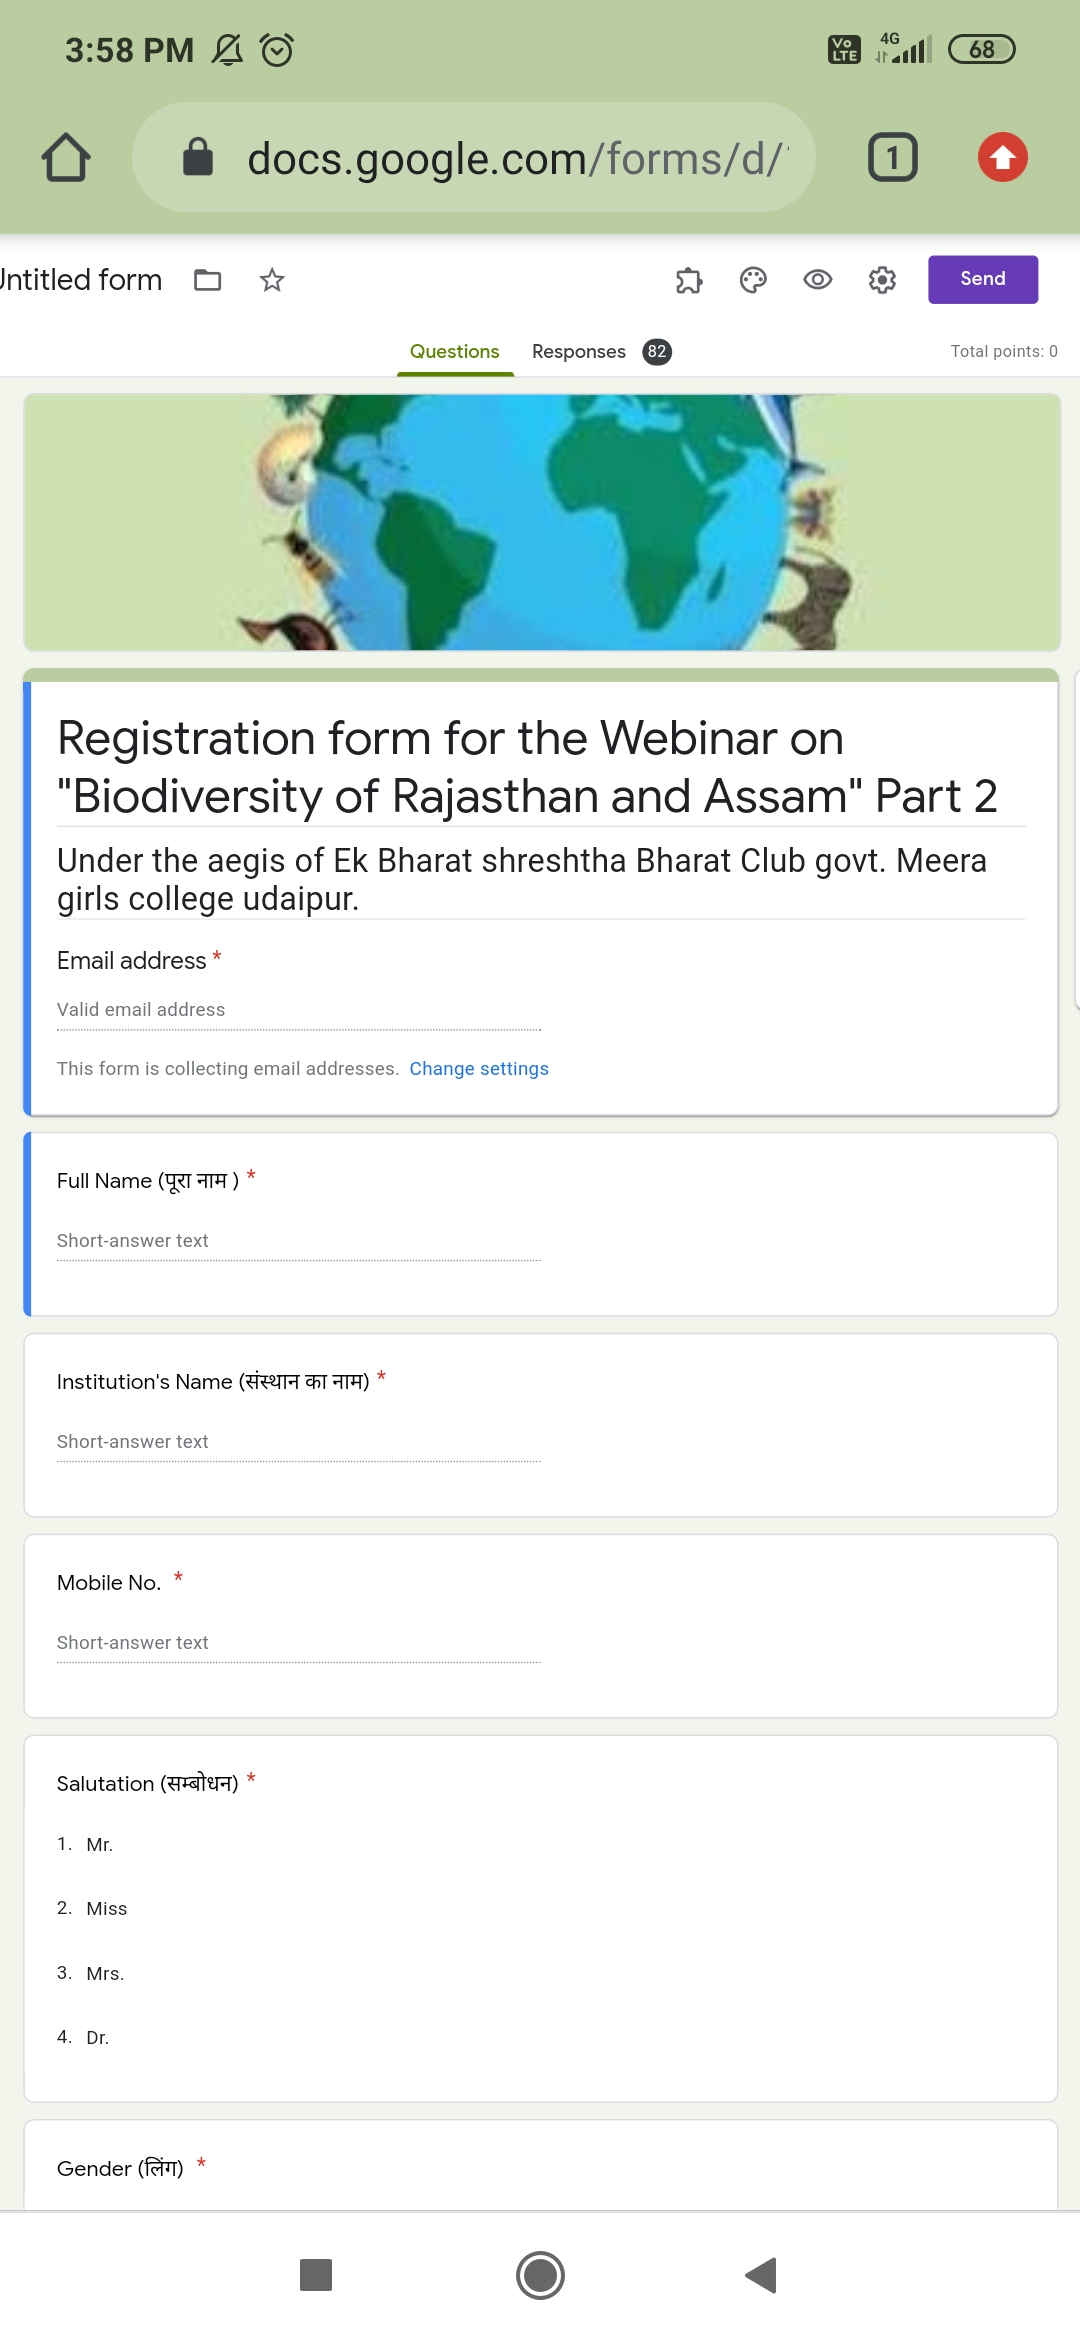The width and height of the screenshot is (1080, 2340).
Task: Click the Change settings link
Action: [x=479, y=1068]
